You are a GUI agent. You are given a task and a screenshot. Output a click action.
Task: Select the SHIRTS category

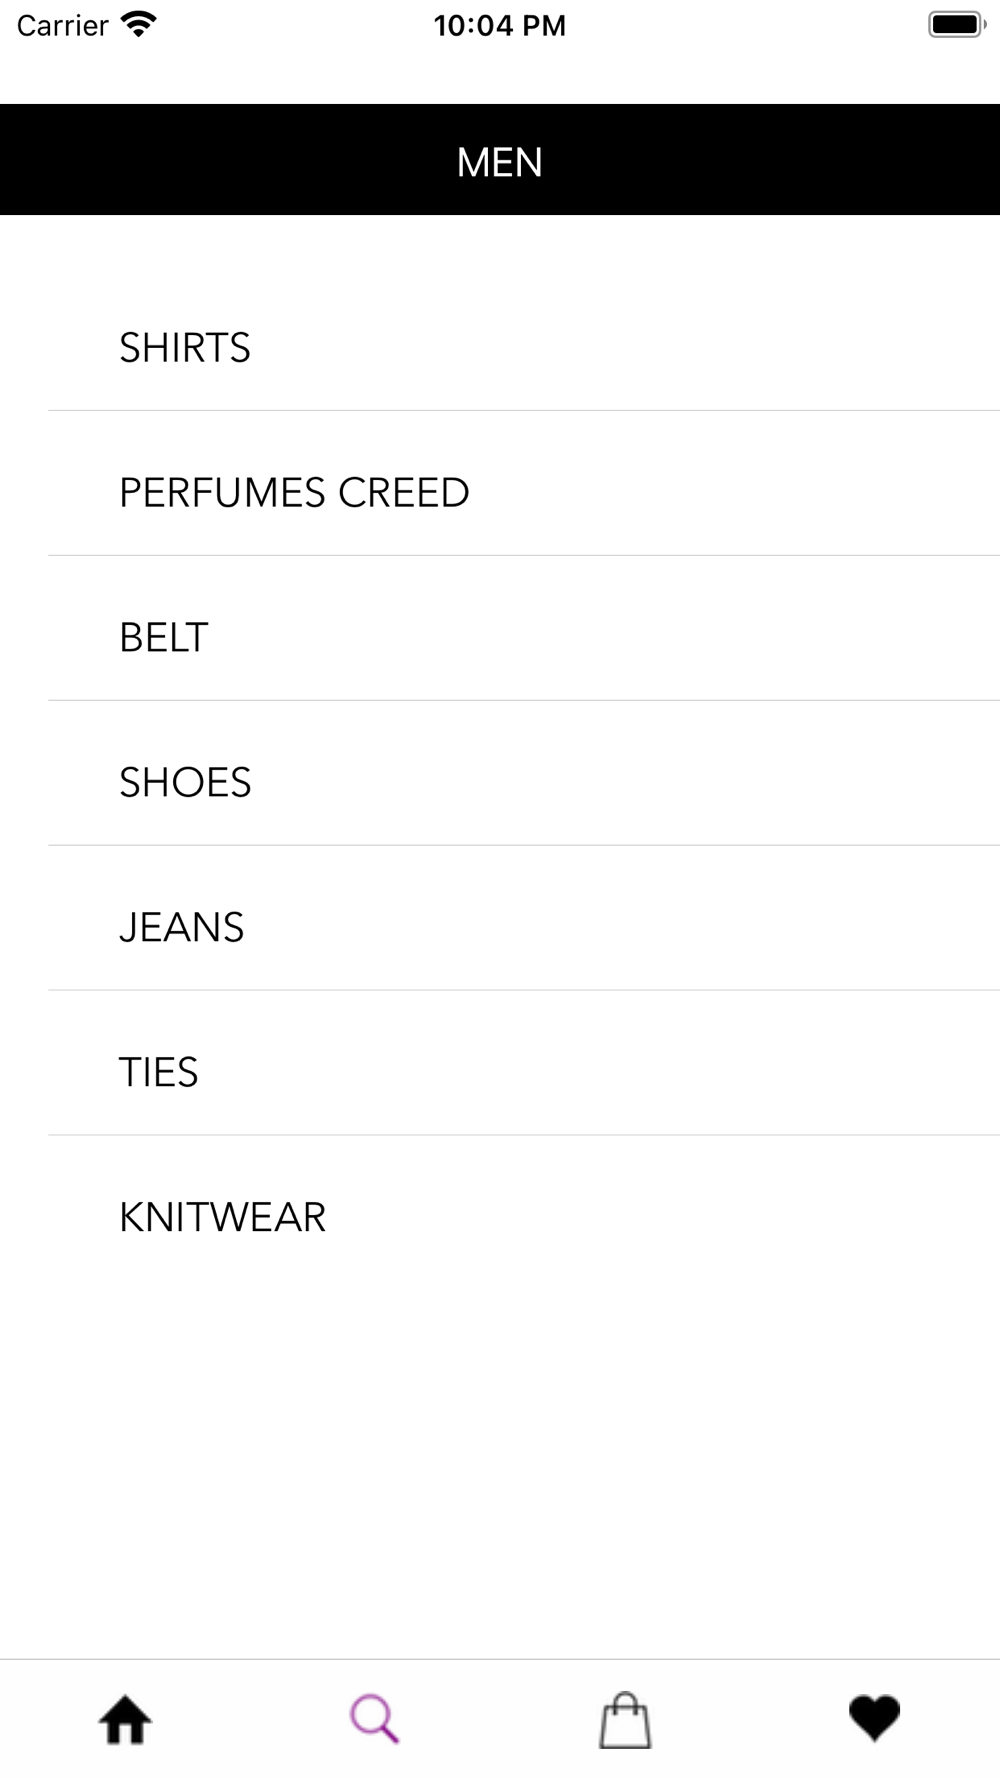pos(185,348)
